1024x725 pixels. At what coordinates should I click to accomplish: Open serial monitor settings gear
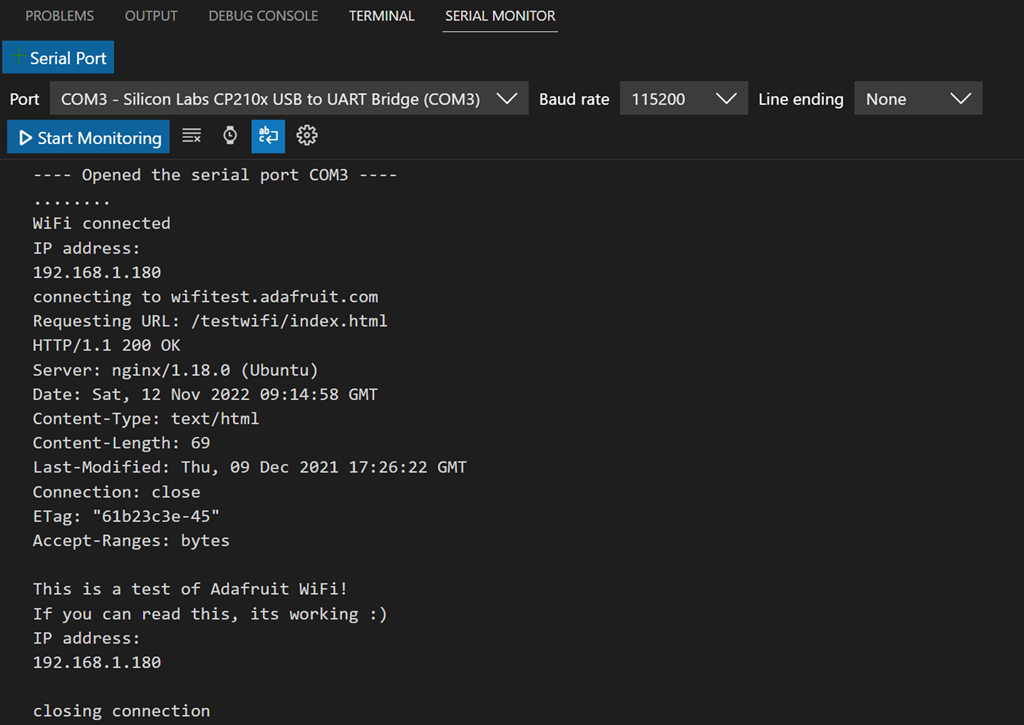click(x=307, y=136)
